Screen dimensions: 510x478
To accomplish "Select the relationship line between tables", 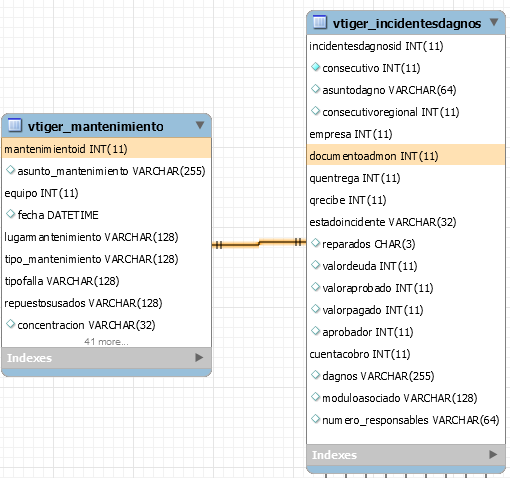I will point(259,243).
